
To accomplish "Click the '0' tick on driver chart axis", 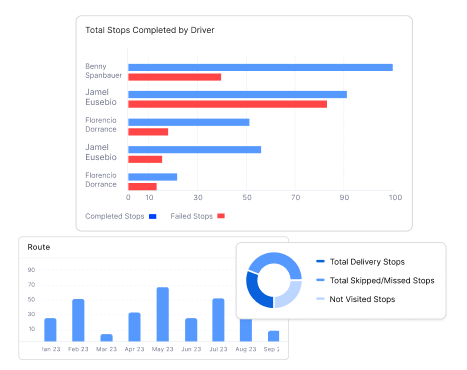I will coord(128,197).
